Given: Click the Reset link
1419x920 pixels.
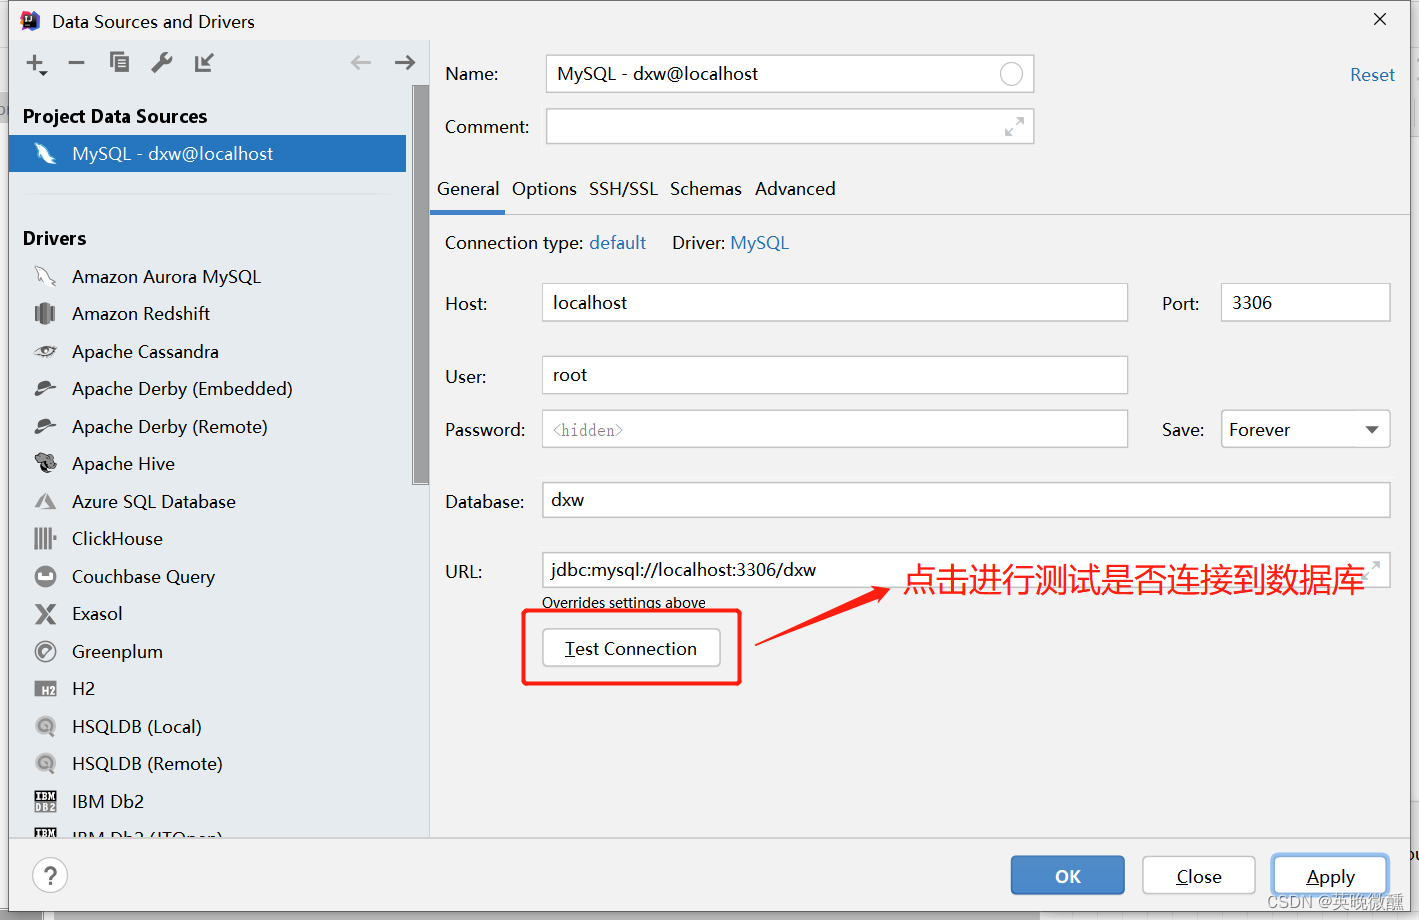Looking at the screenshot, I should [x=1372, y=75].
